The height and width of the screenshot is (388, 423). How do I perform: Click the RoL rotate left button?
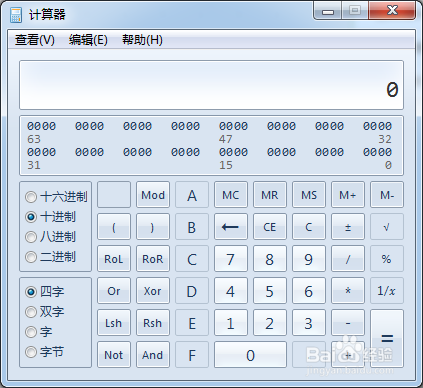pyautogui.click(x=114, y=259)
